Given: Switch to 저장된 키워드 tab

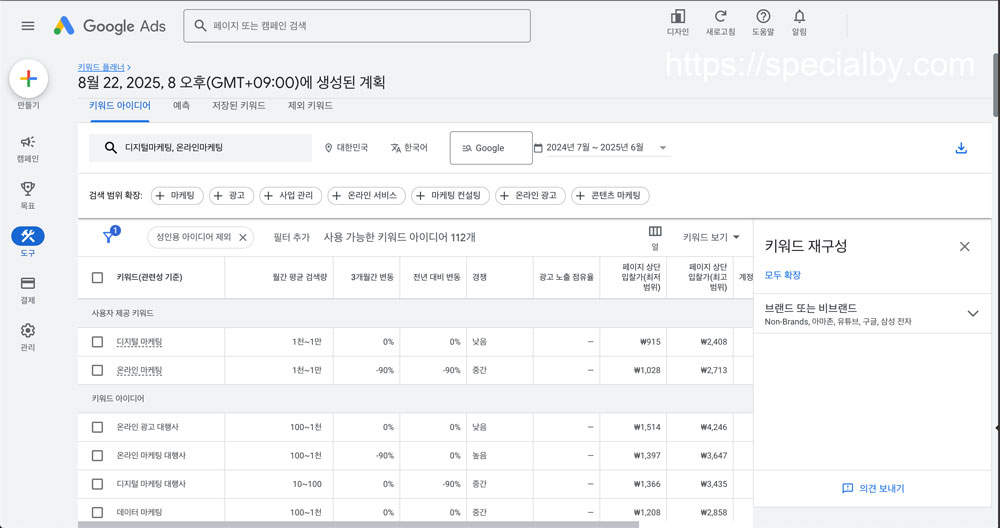Looking at the screenshot, I should 239,106.
